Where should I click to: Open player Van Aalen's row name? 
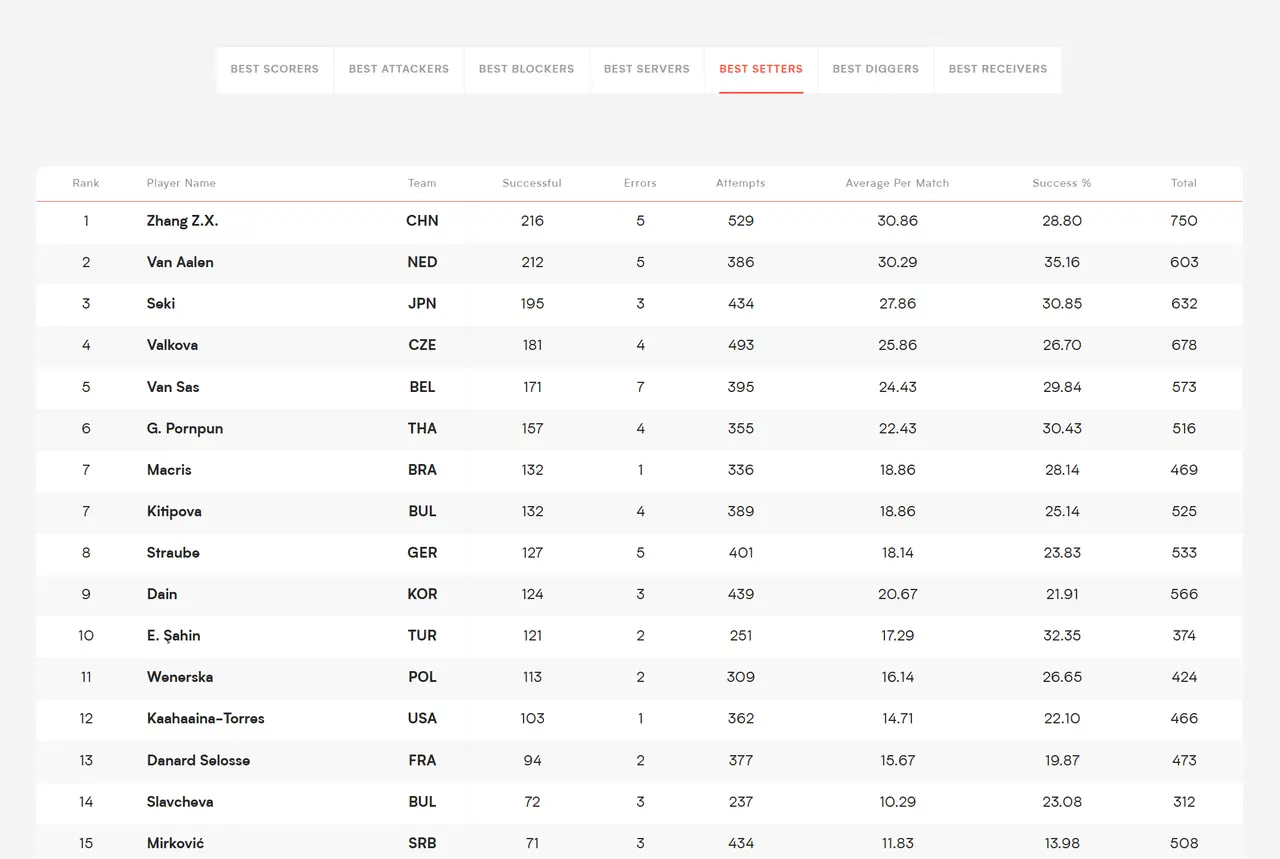point(180,262)
